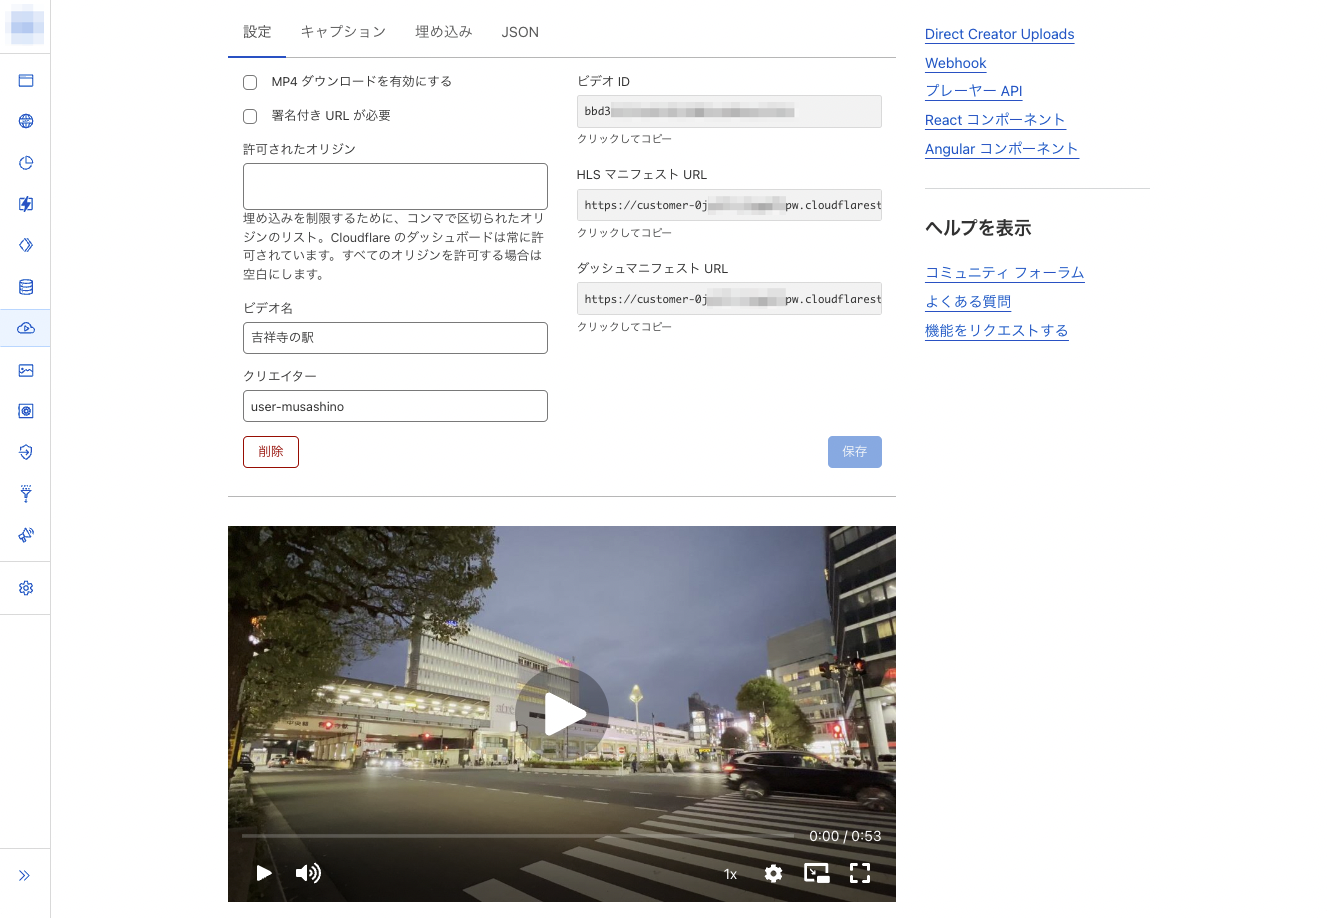Screen dimensions: 1327x918
Task: Select the Images icon in the sidebar
Action: click(x=25, y=370)
